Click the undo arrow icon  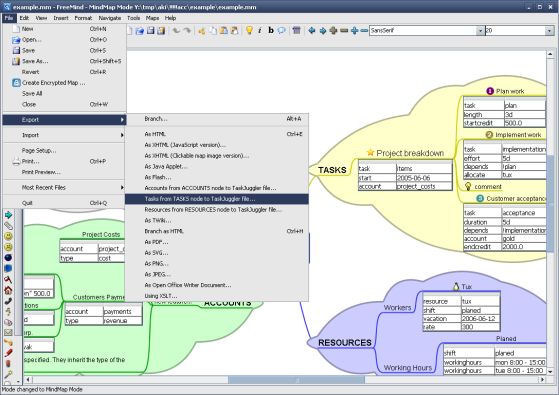176,31
